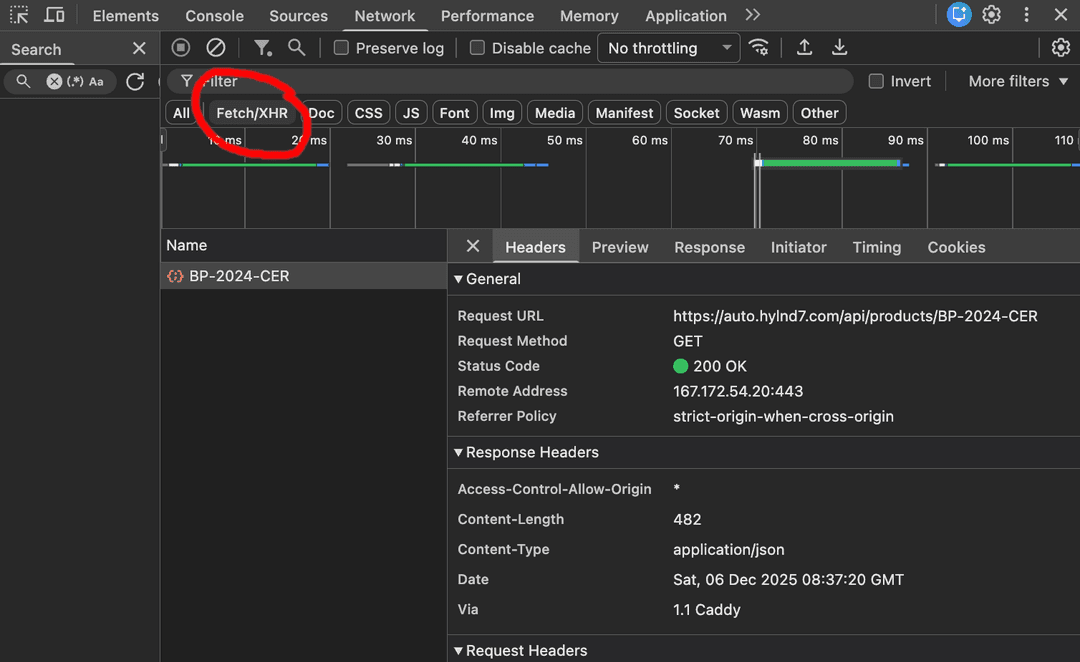Image resolution: width=1080 pixels, height=662 pixels.
Task: Filter requests by Wasm type
Action: point(760,113)
